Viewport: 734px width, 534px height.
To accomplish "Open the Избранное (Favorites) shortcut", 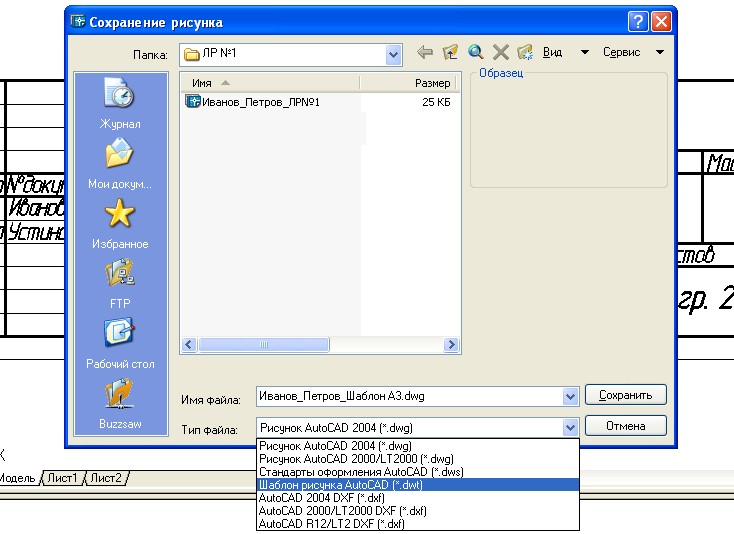I will pos(119,223).
